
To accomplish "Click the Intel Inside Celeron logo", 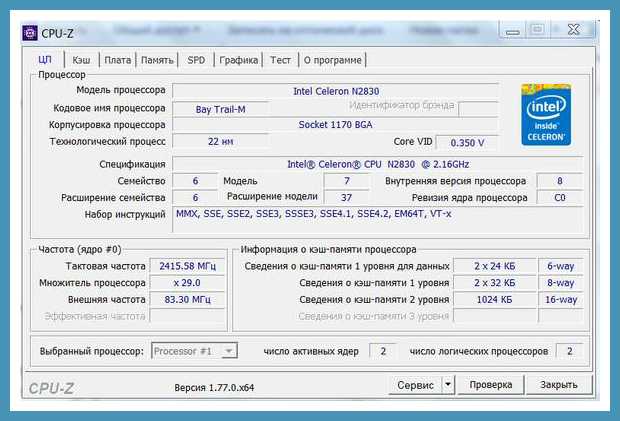I will coord(546,115).
